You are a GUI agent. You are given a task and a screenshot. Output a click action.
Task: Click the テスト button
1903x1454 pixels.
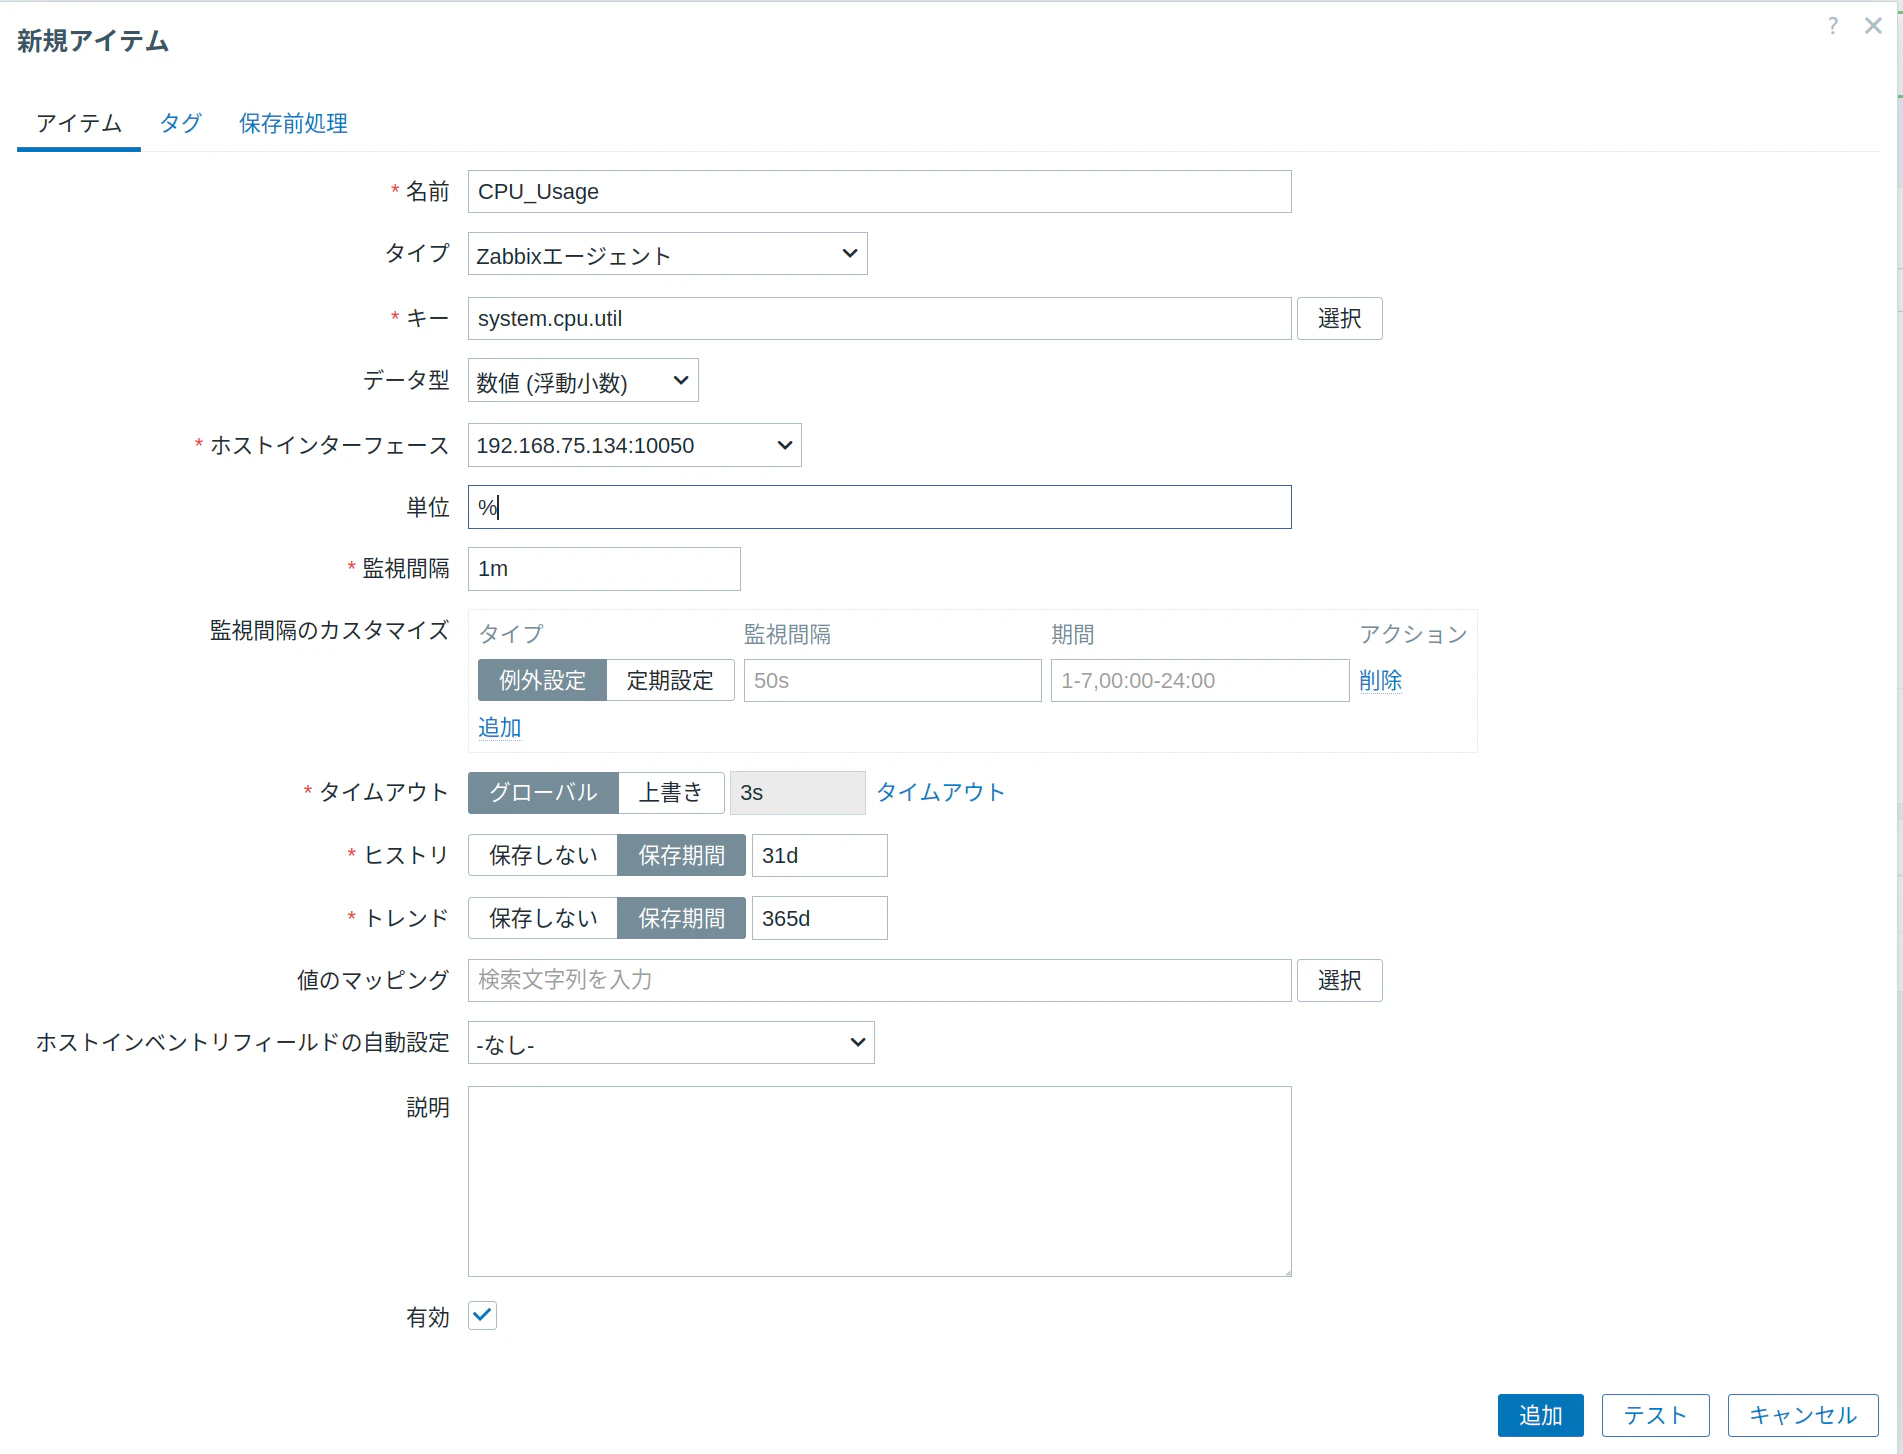point(1655,1416)
